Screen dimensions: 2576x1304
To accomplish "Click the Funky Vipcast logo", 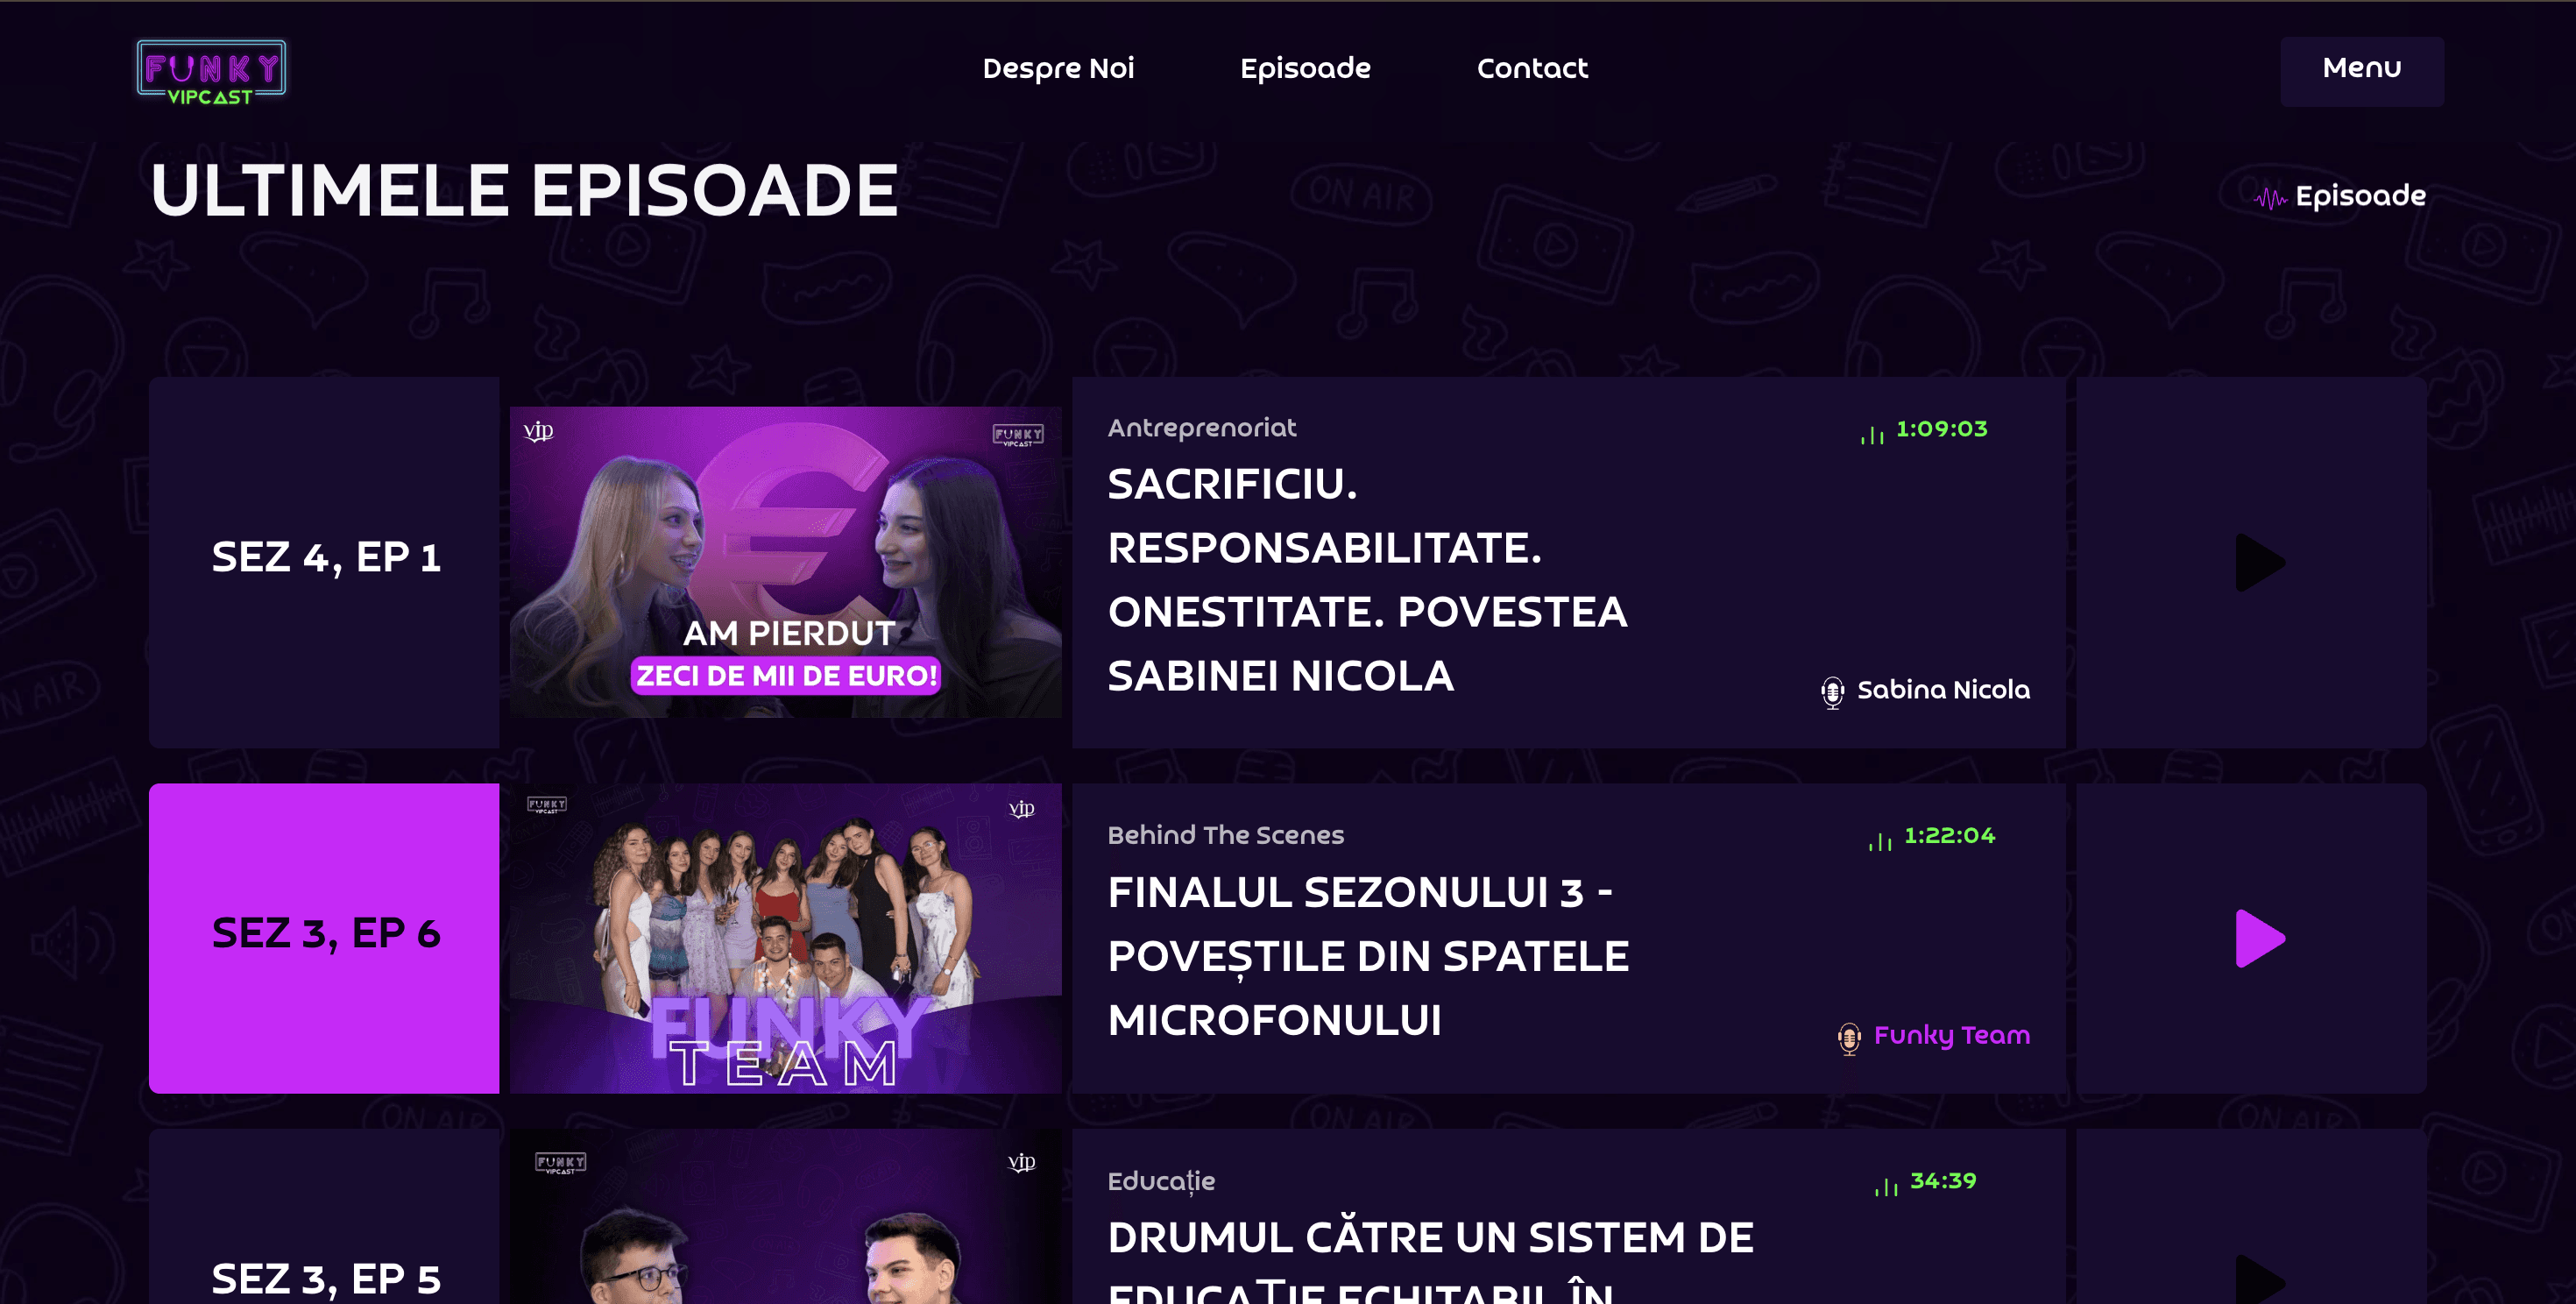I will coord(211,72).
